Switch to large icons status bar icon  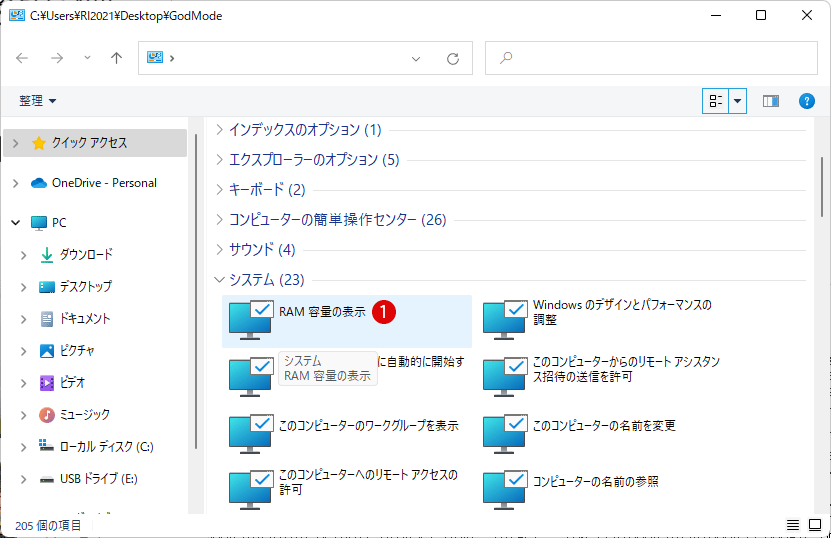815,525
